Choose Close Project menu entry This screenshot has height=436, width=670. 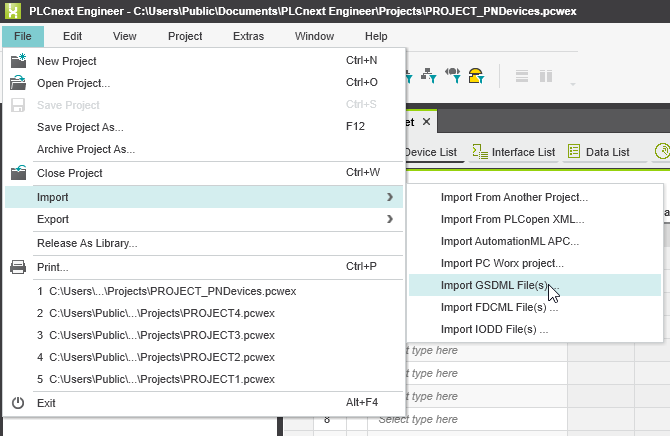(x=204, y=173)
